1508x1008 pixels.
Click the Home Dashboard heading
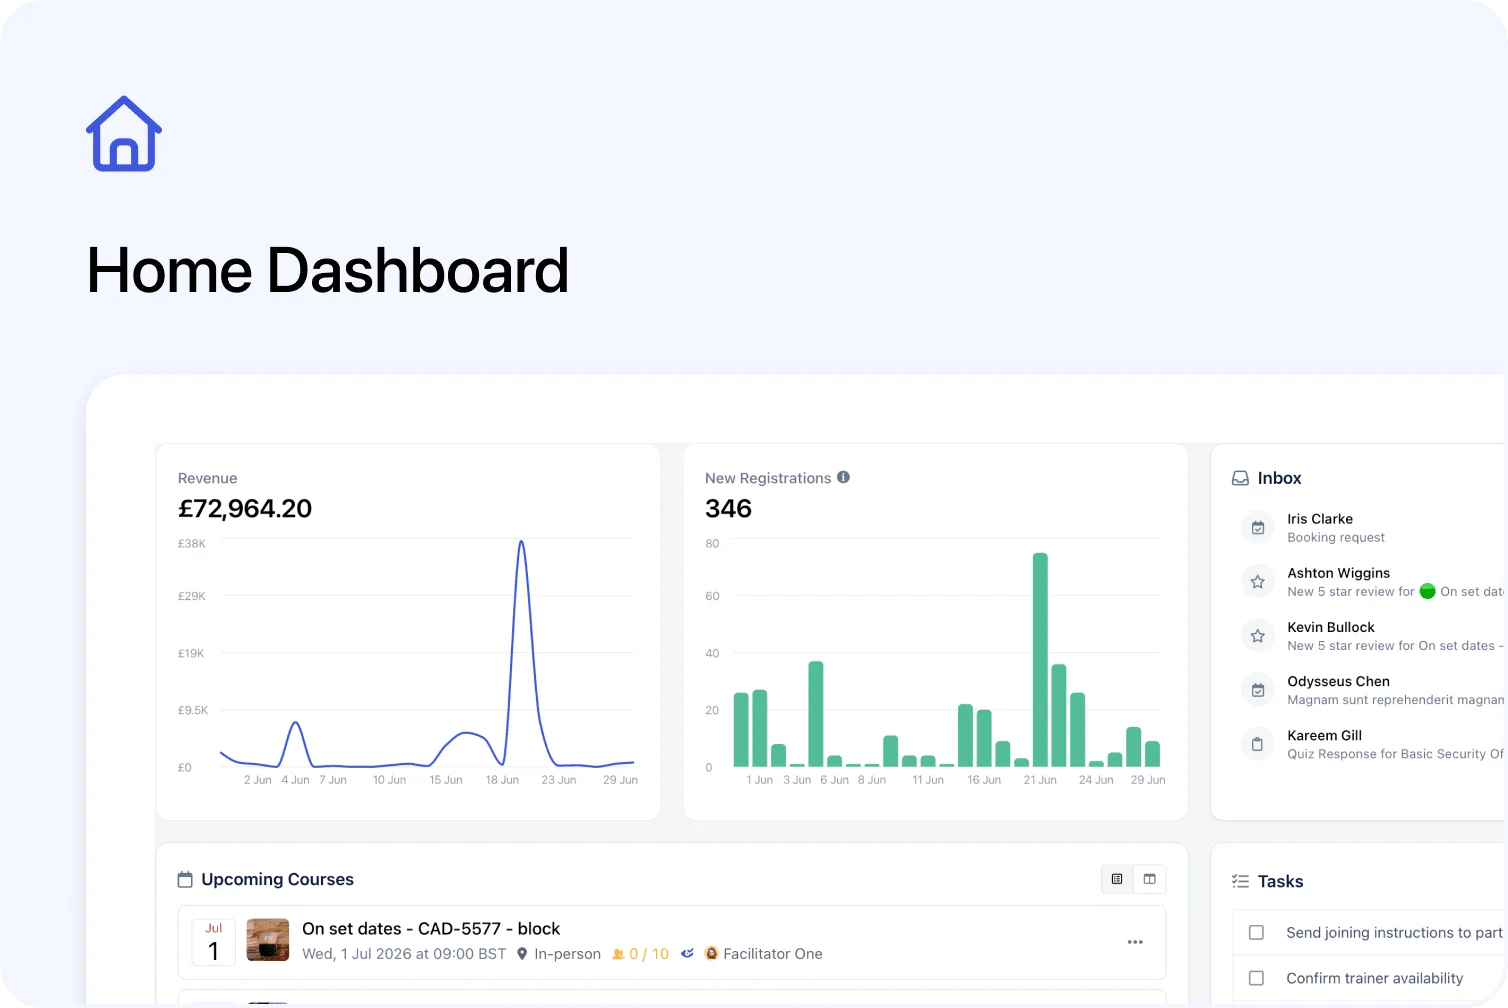[328, 271]
